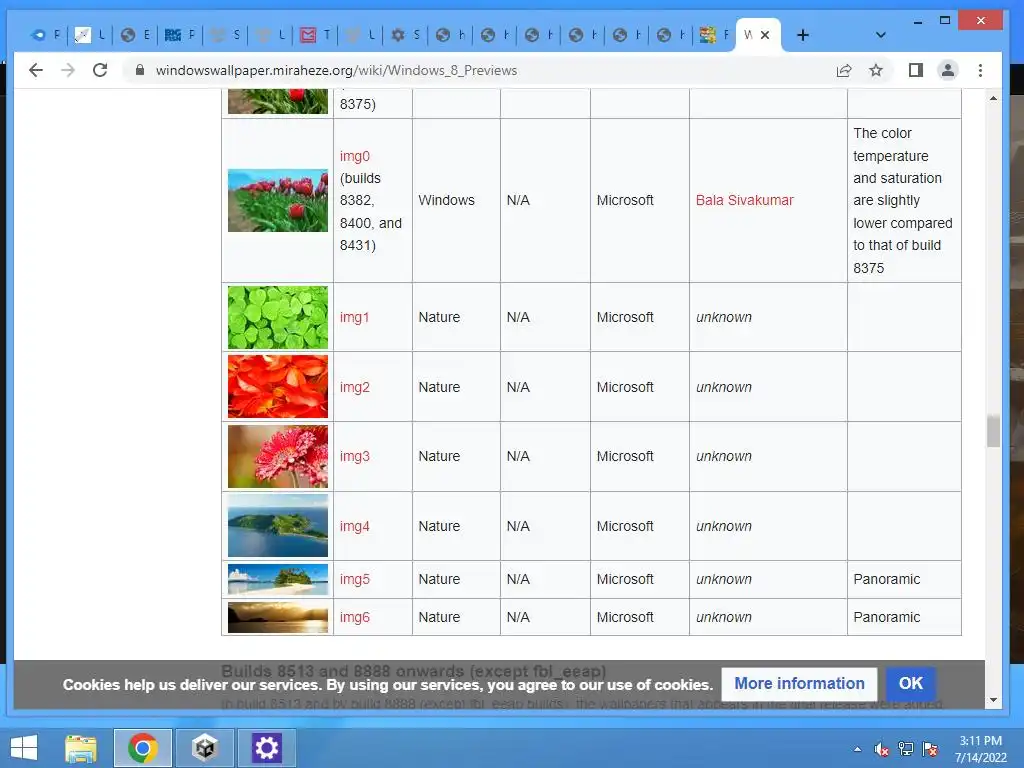The image size is (1024, 768).
Task: Click the muted volume tray icon
Action: tap(882, 749)
